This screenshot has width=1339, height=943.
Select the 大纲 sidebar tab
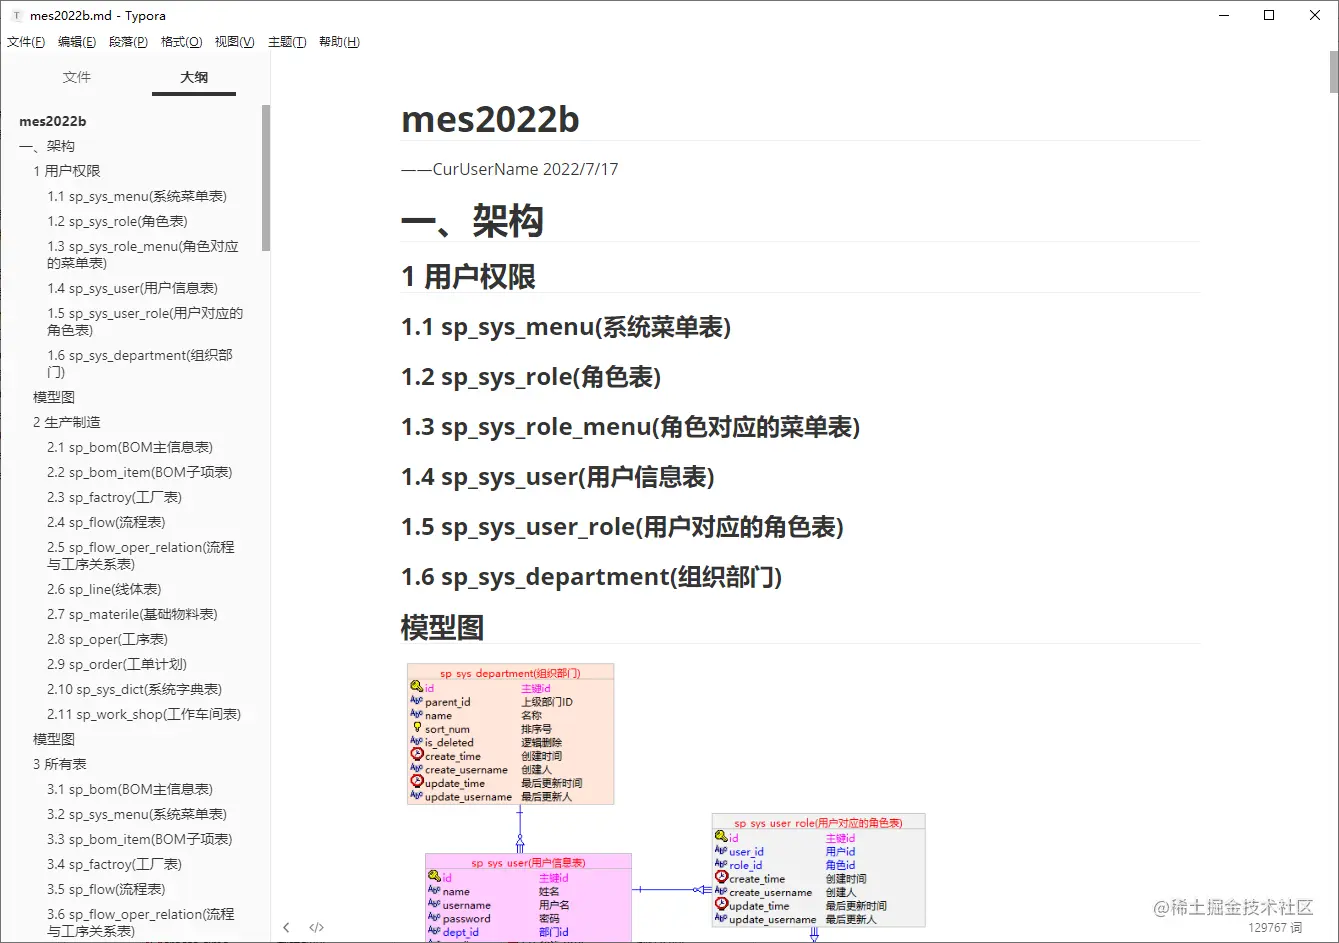point(193,77)
